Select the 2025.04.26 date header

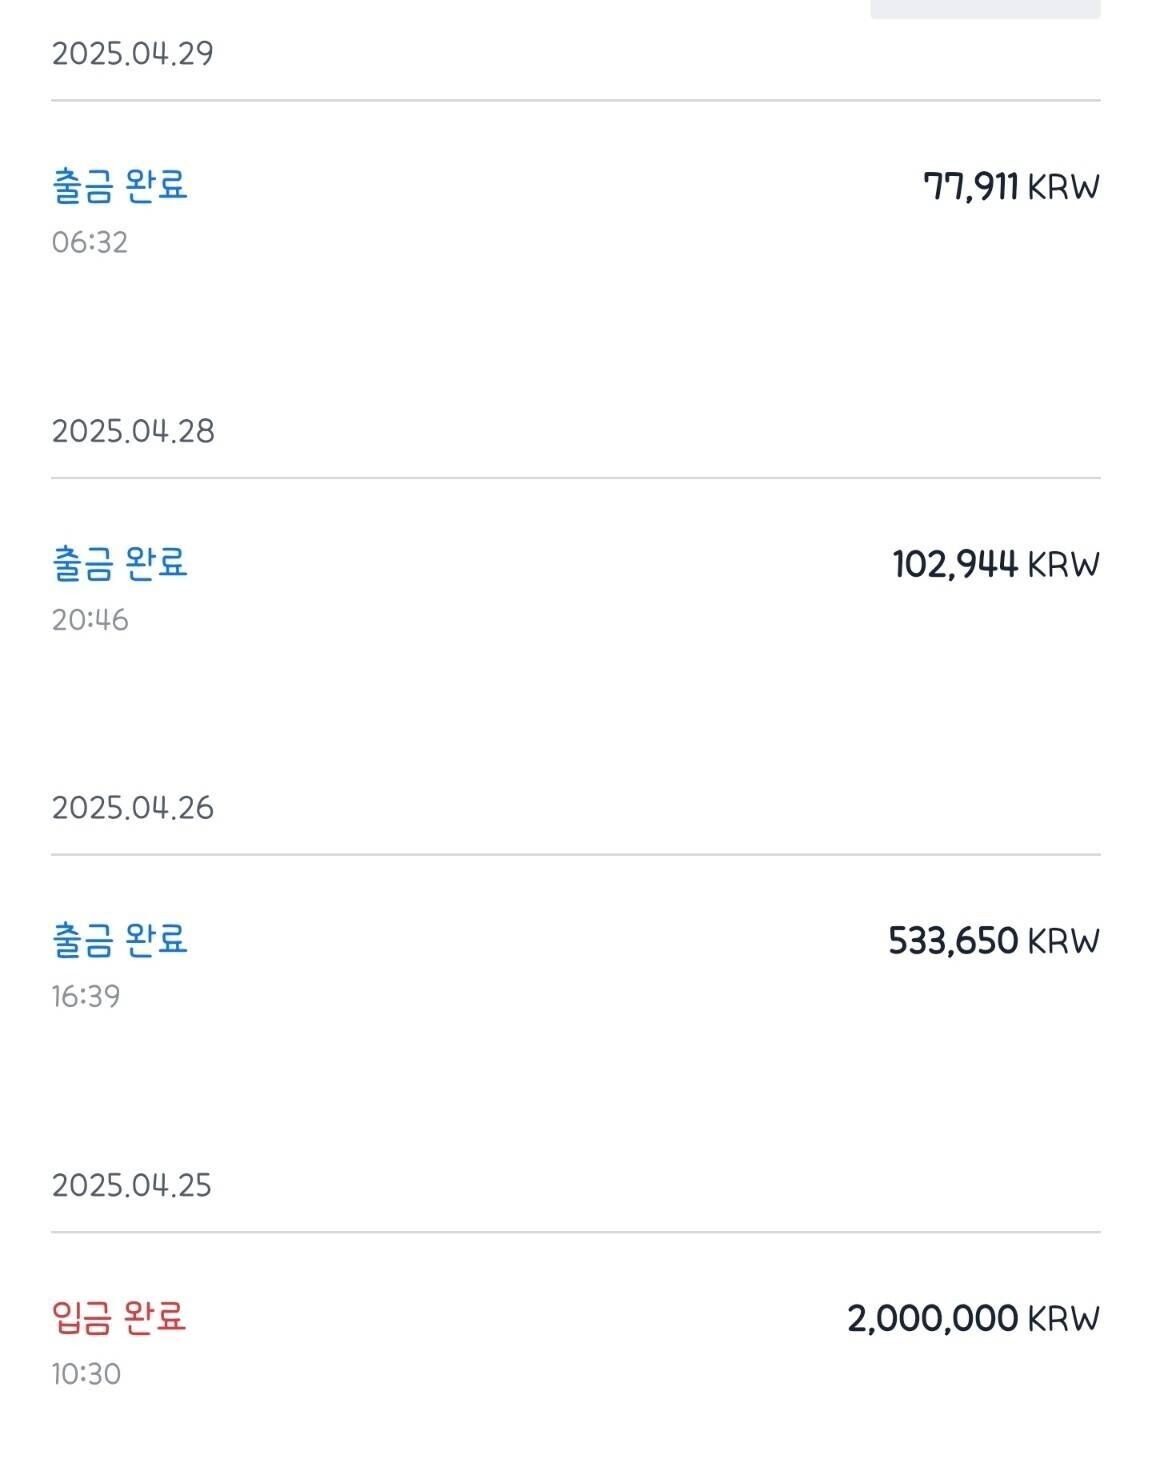(x=133, y=808)
